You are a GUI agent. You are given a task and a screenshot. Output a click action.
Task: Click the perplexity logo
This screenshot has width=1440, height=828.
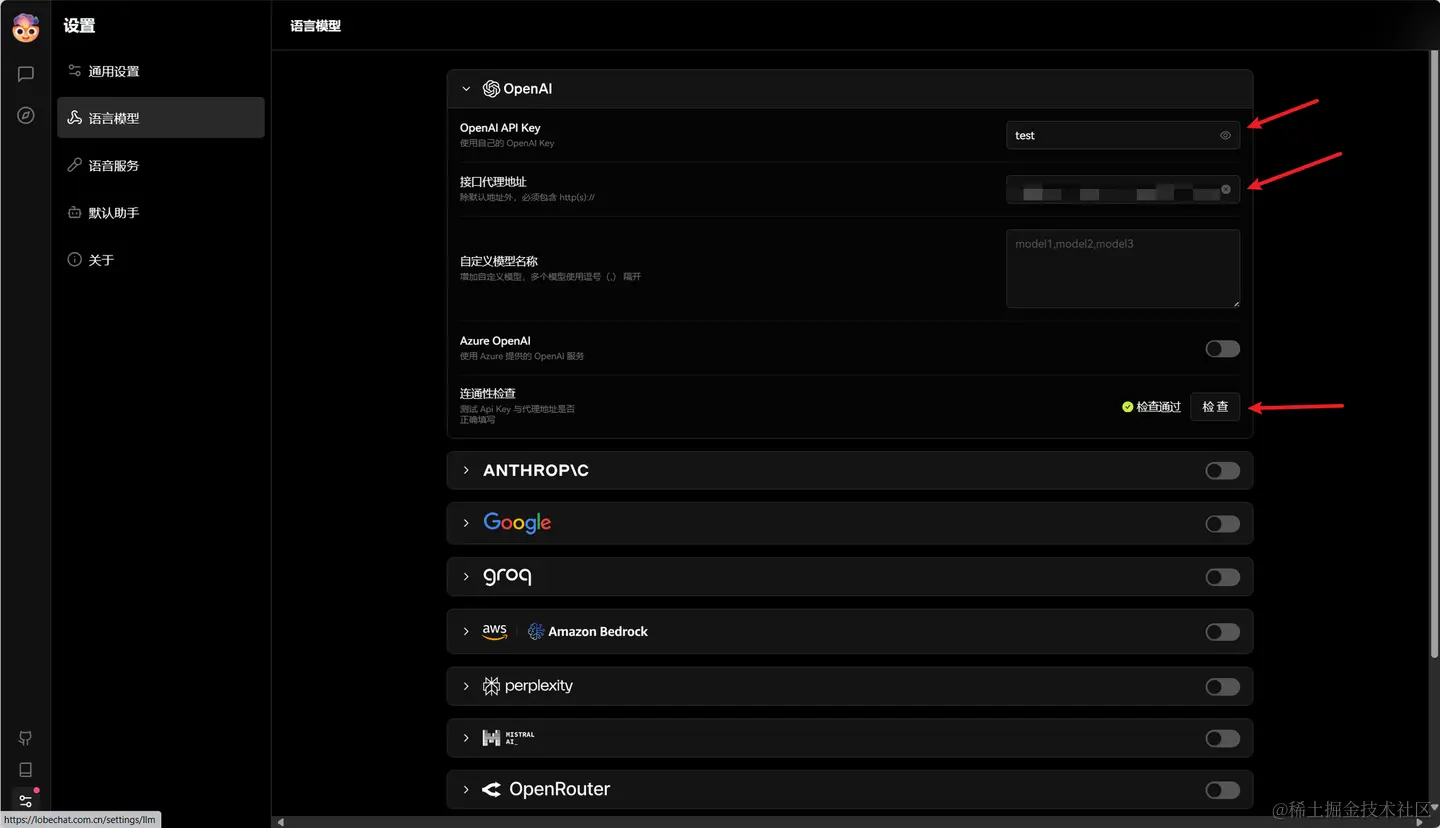coord(528,686)
